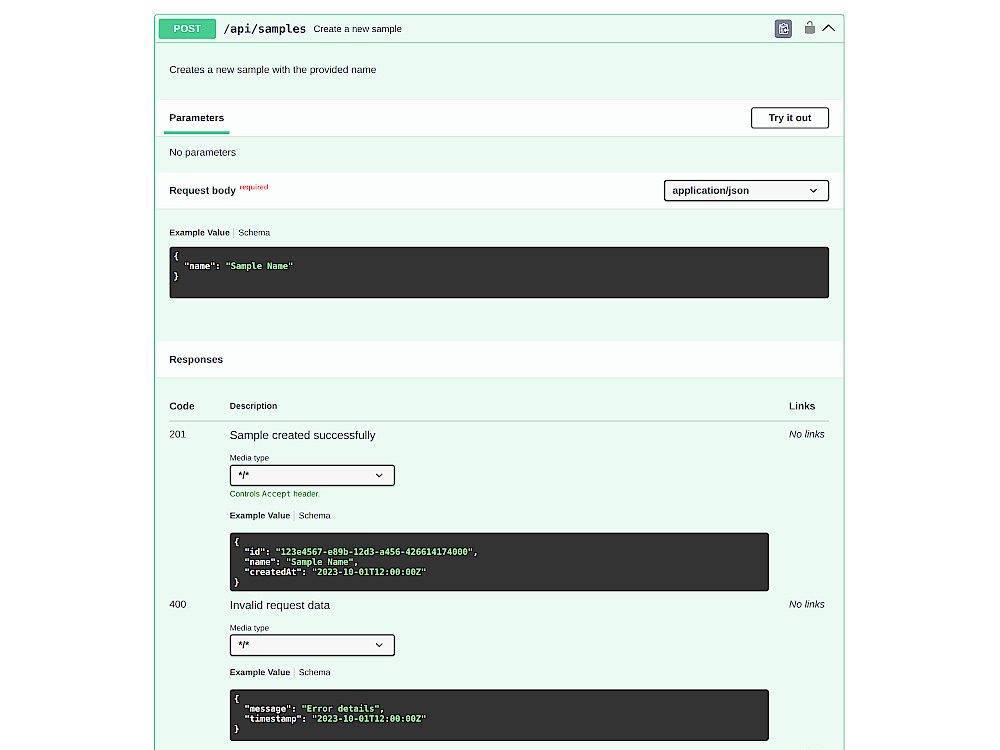The width and height of the screenshot is (1000, 750).
Task: Click the 'Code' column header
Action: [x=182, y=406]
